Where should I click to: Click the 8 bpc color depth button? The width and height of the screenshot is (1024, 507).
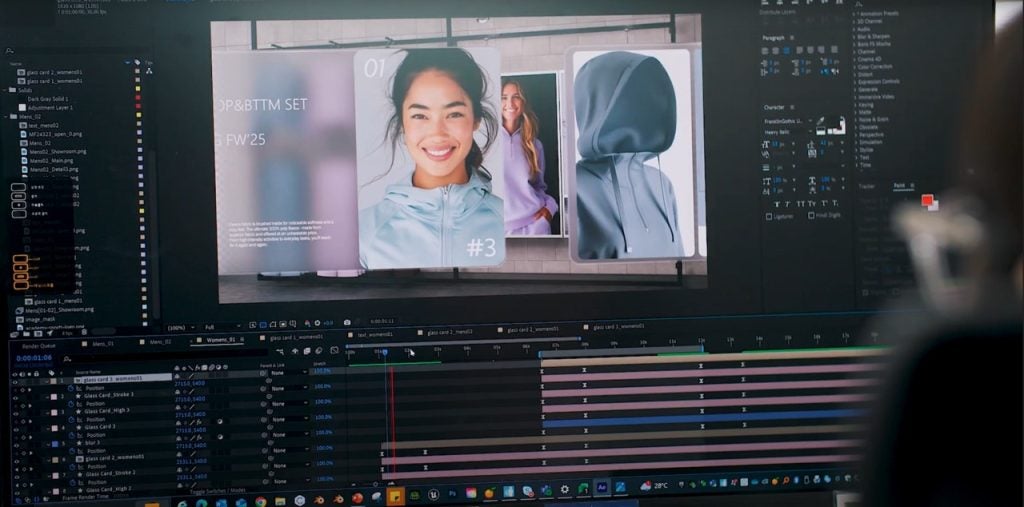click(67, 333)
